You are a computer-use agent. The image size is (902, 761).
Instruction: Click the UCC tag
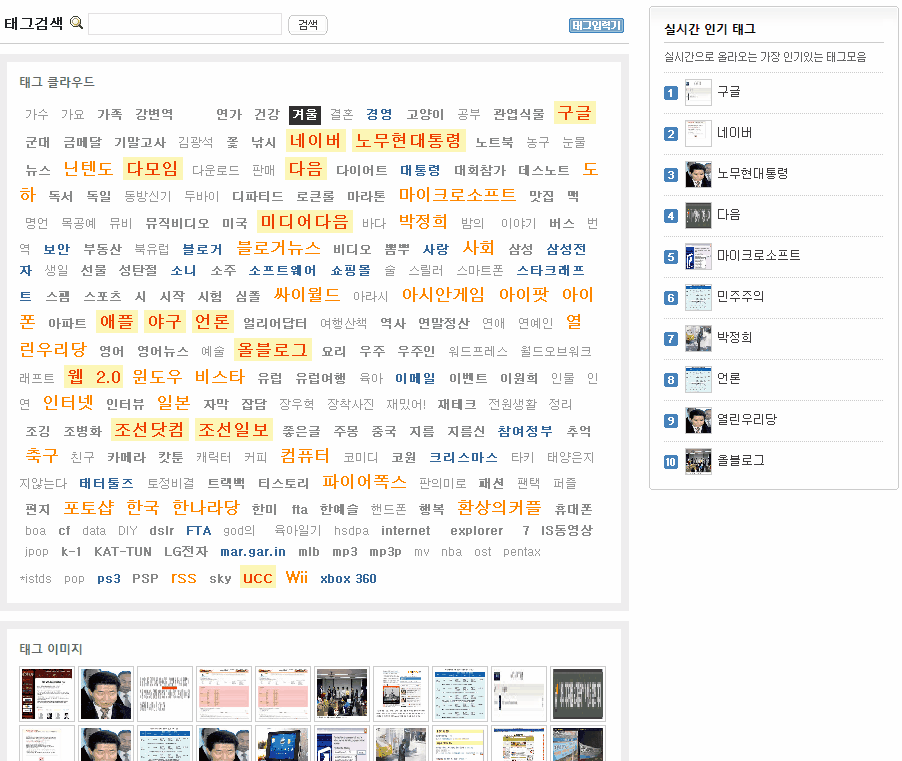coord(258,578)
